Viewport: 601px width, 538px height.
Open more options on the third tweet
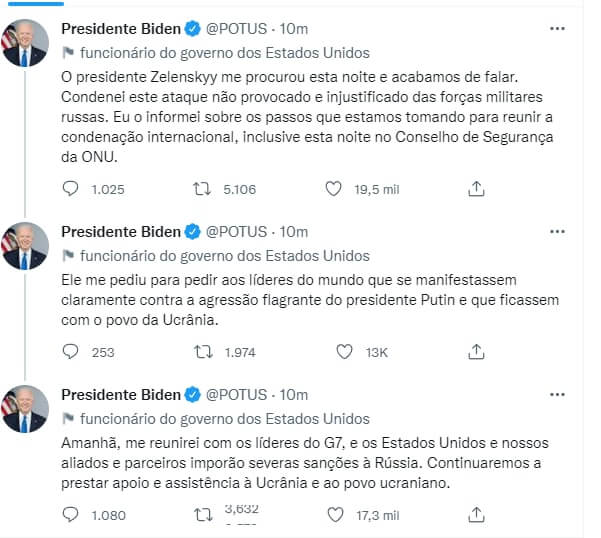(558, 395)
